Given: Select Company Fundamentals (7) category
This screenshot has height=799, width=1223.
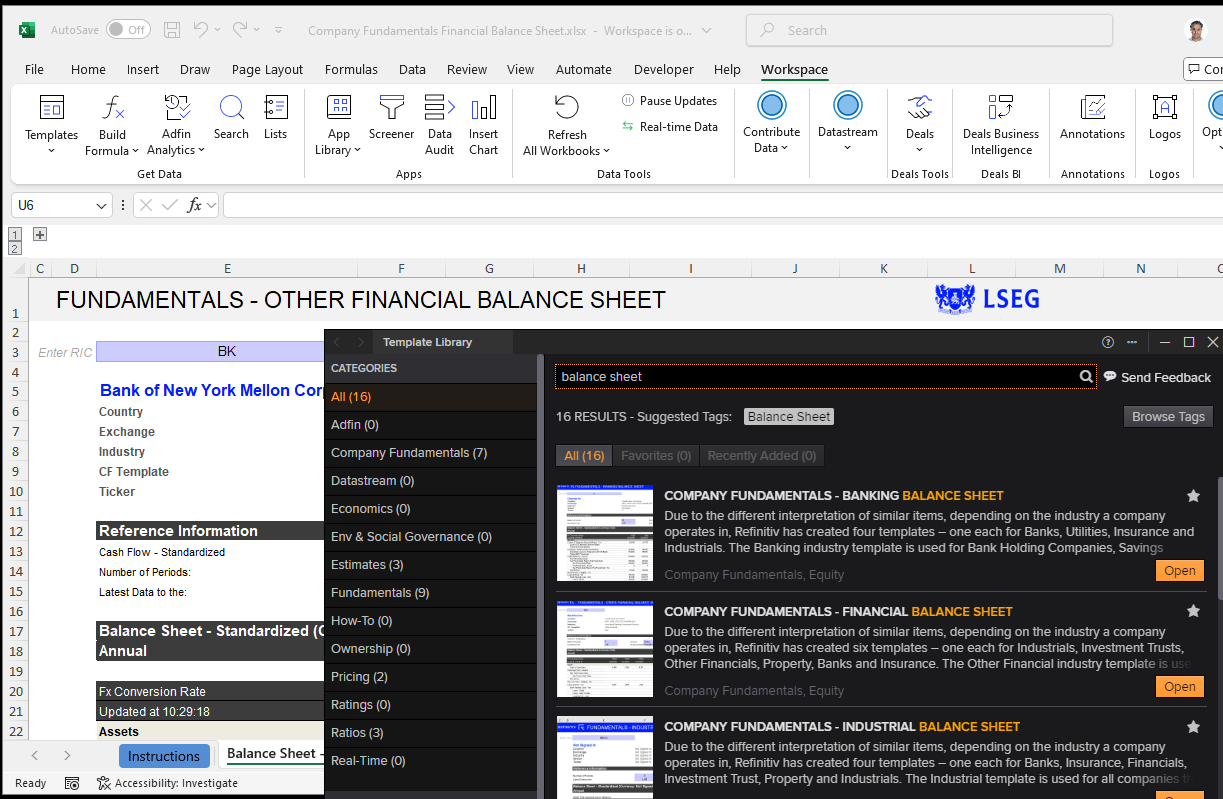Looking at the screenshot, I should pos(431,453).
